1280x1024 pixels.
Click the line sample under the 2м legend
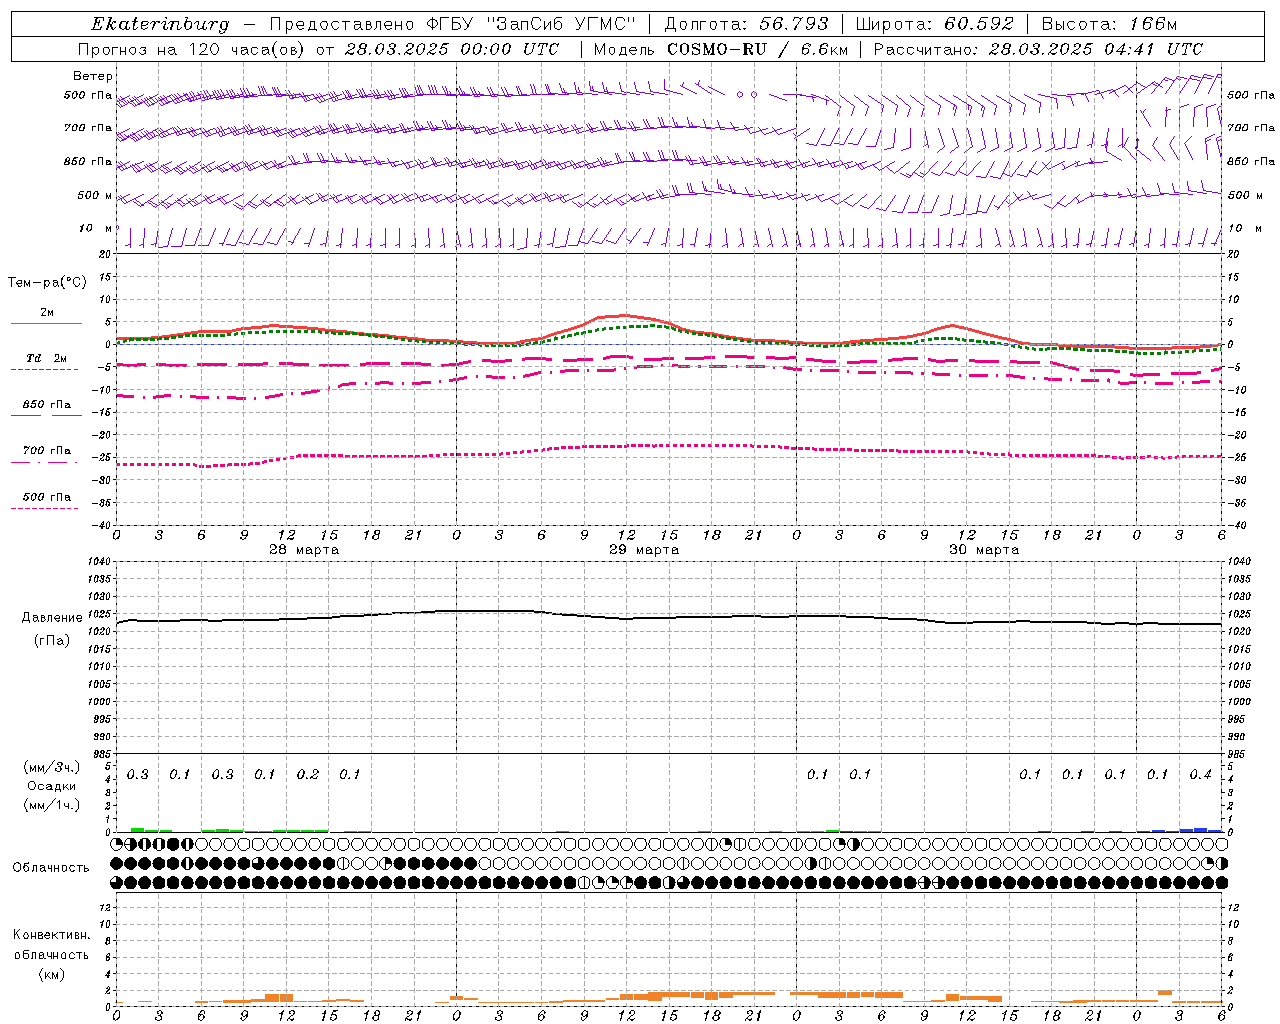pyautogui.click(x=46, y=323)
